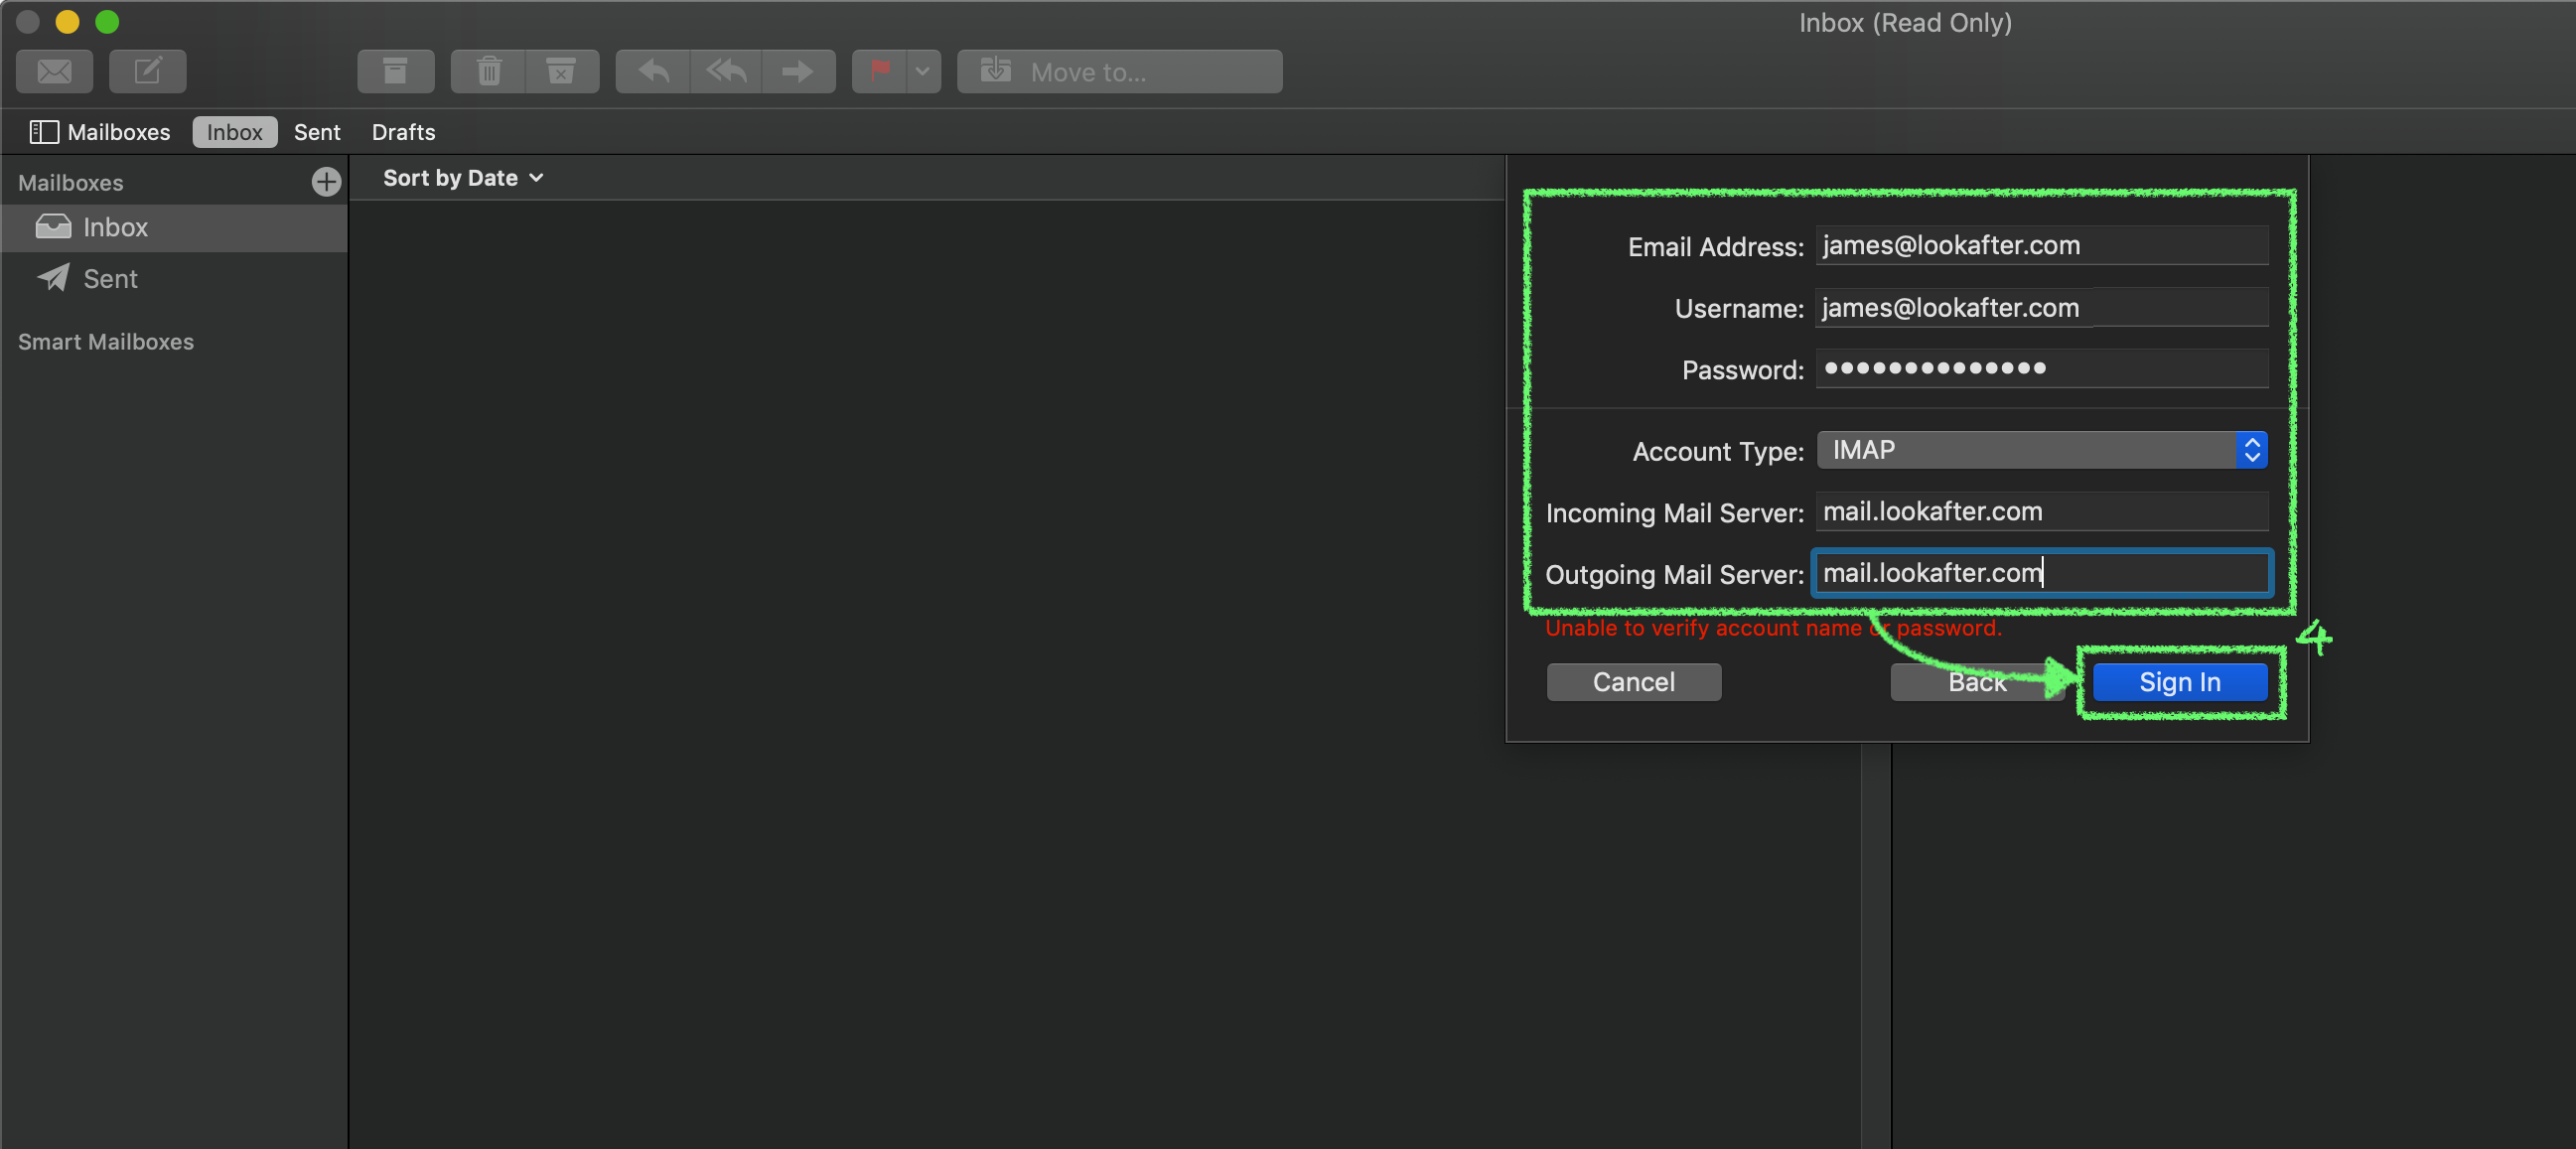This screenshot has height=1149, width=2576.
Task: Click the Forward arrow icon
Action: [x=798, y=71]
